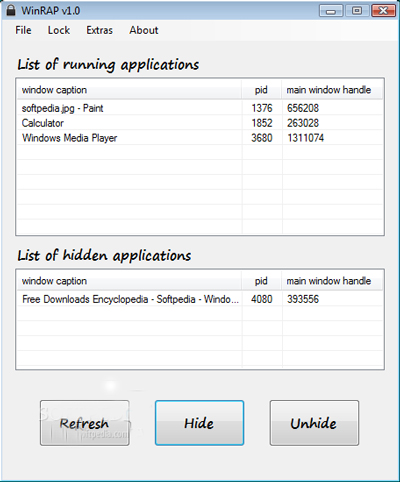The height and width of the screenshot is (482, 400).
Task: Open the Lock menu
Action: [59, 30]
